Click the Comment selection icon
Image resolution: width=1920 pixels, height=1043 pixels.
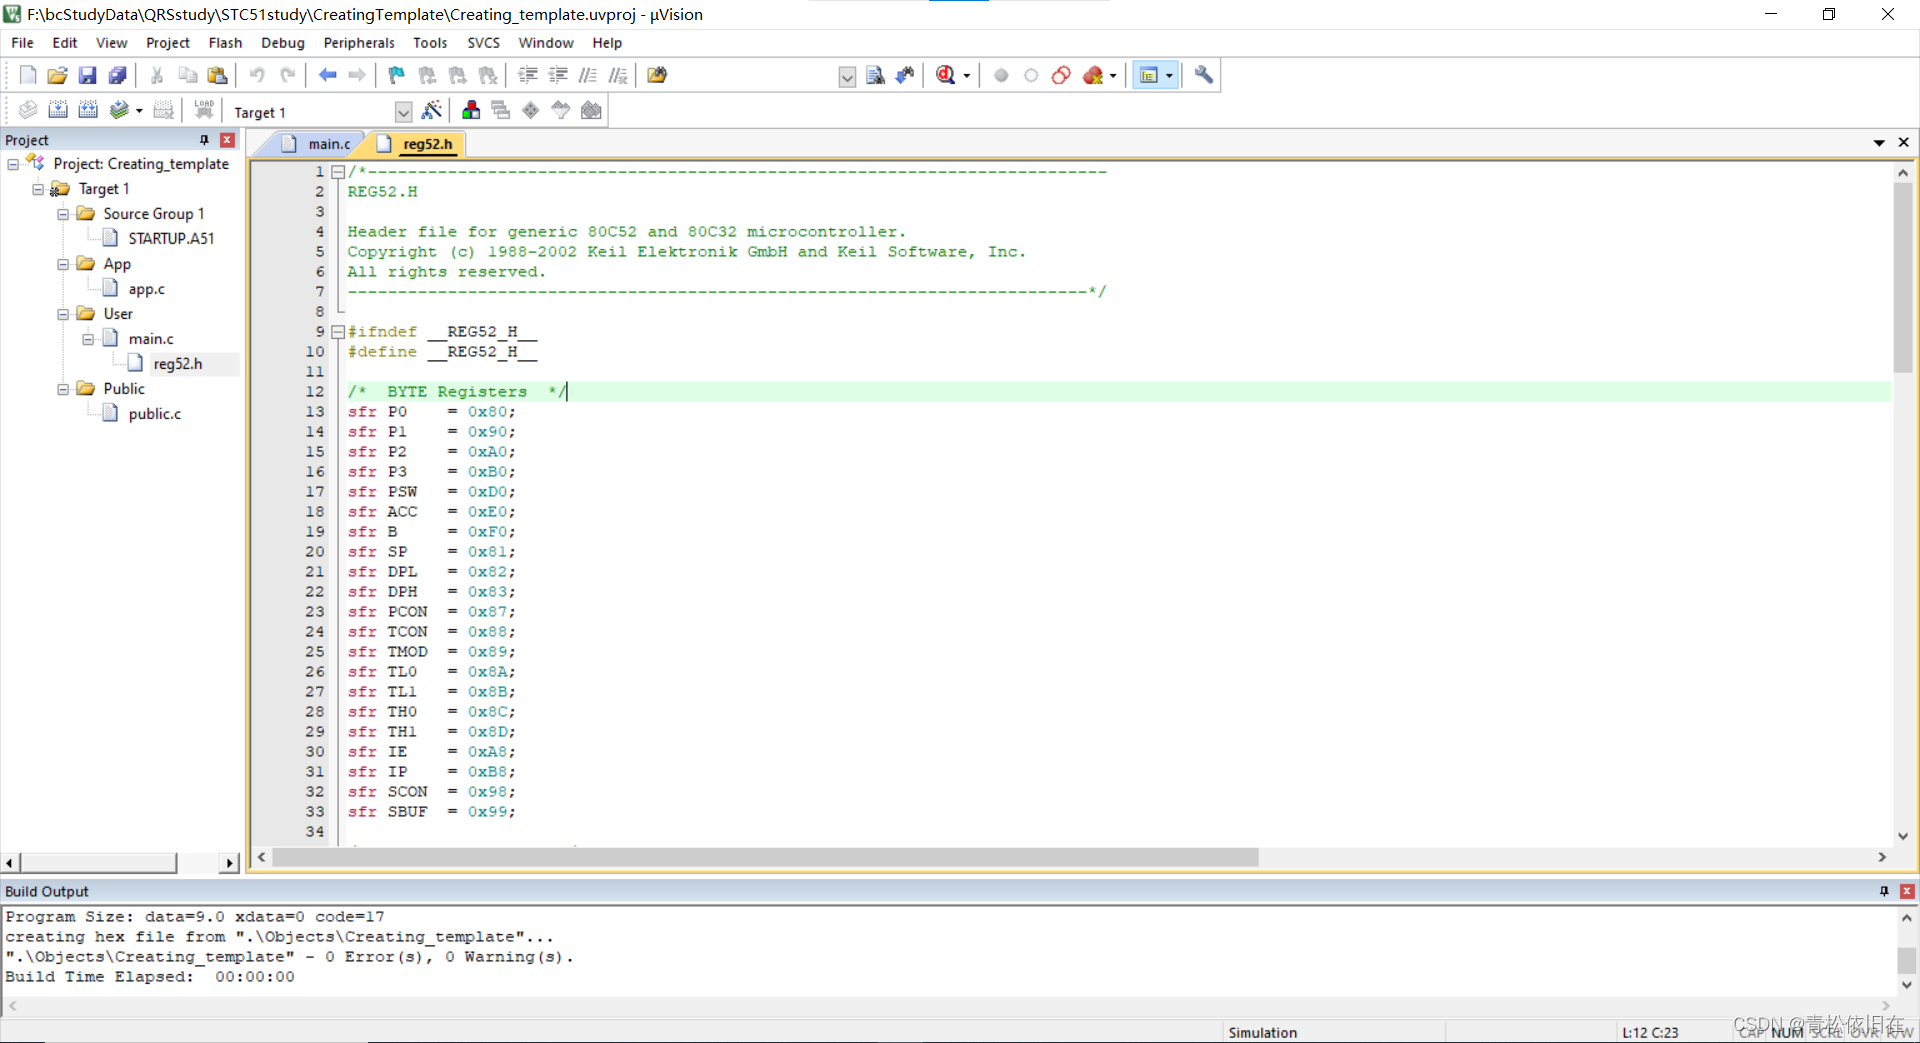pos(588,75)
